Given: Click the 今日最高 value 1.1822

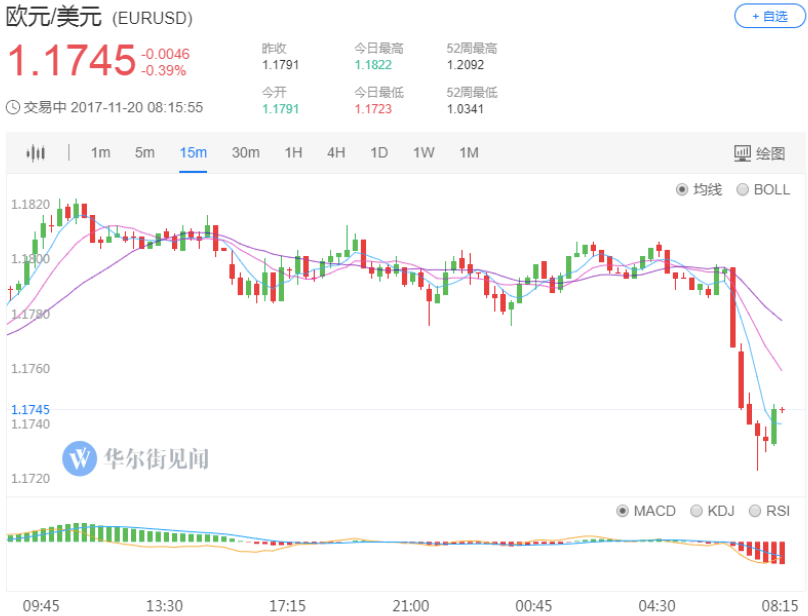Looking at the screenshot, I should (x=373, y=65).
